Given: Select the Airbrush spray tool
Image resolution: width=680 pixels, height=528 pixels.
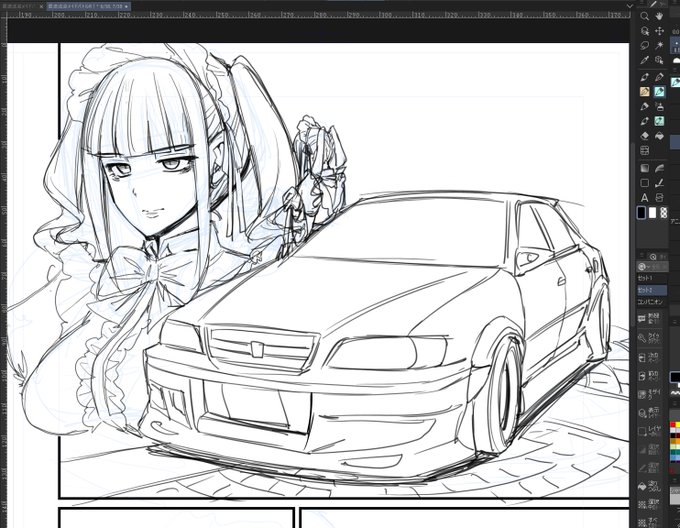Looking at the screenshot, I should coord(660,106).
